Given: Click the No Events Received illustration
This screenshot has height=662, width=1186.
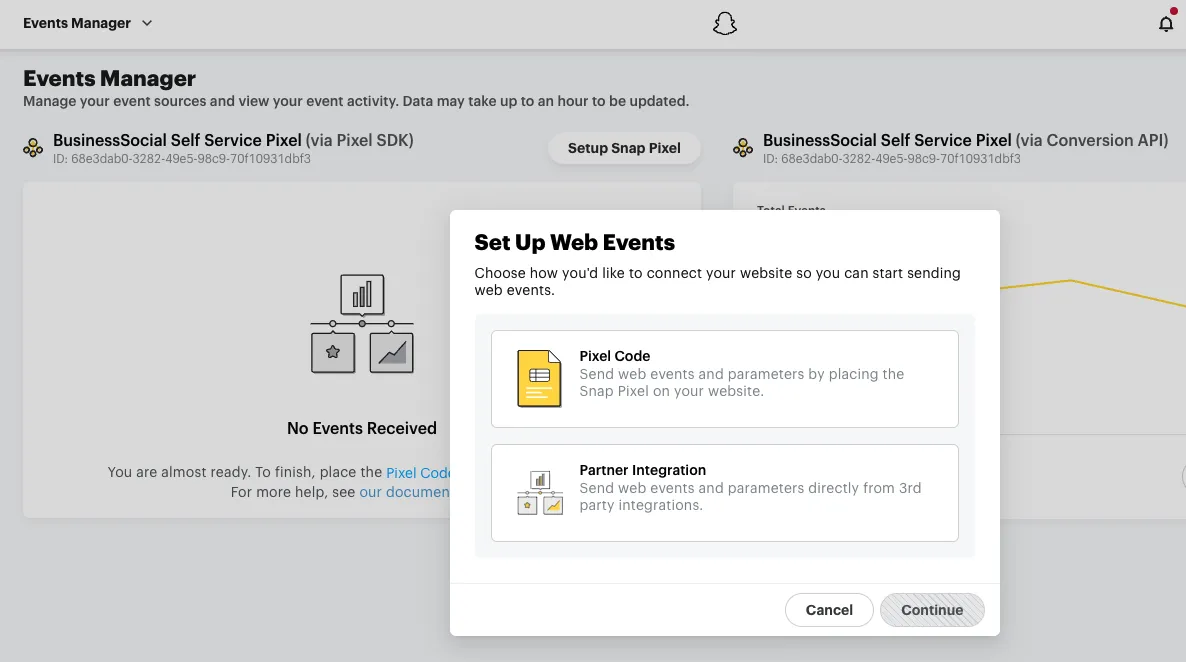Looking at the screenshot, I should pos(362,324).
